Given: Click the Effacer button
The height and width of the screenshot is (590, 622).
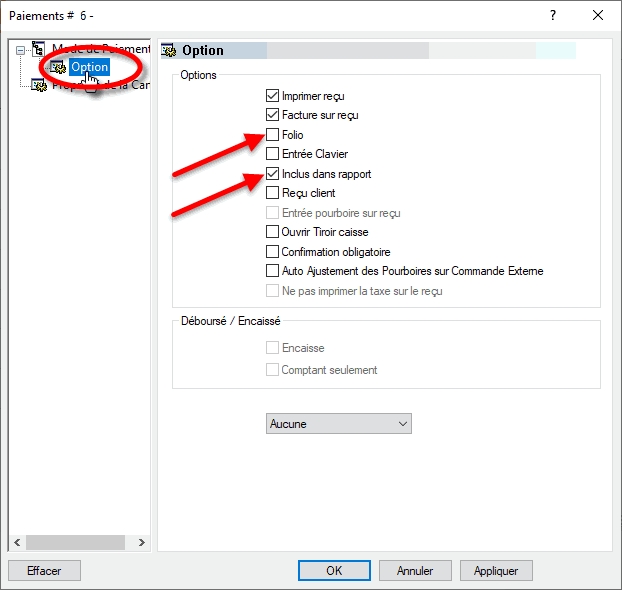Looking at the screenshot, I should [x=44, y=571].
